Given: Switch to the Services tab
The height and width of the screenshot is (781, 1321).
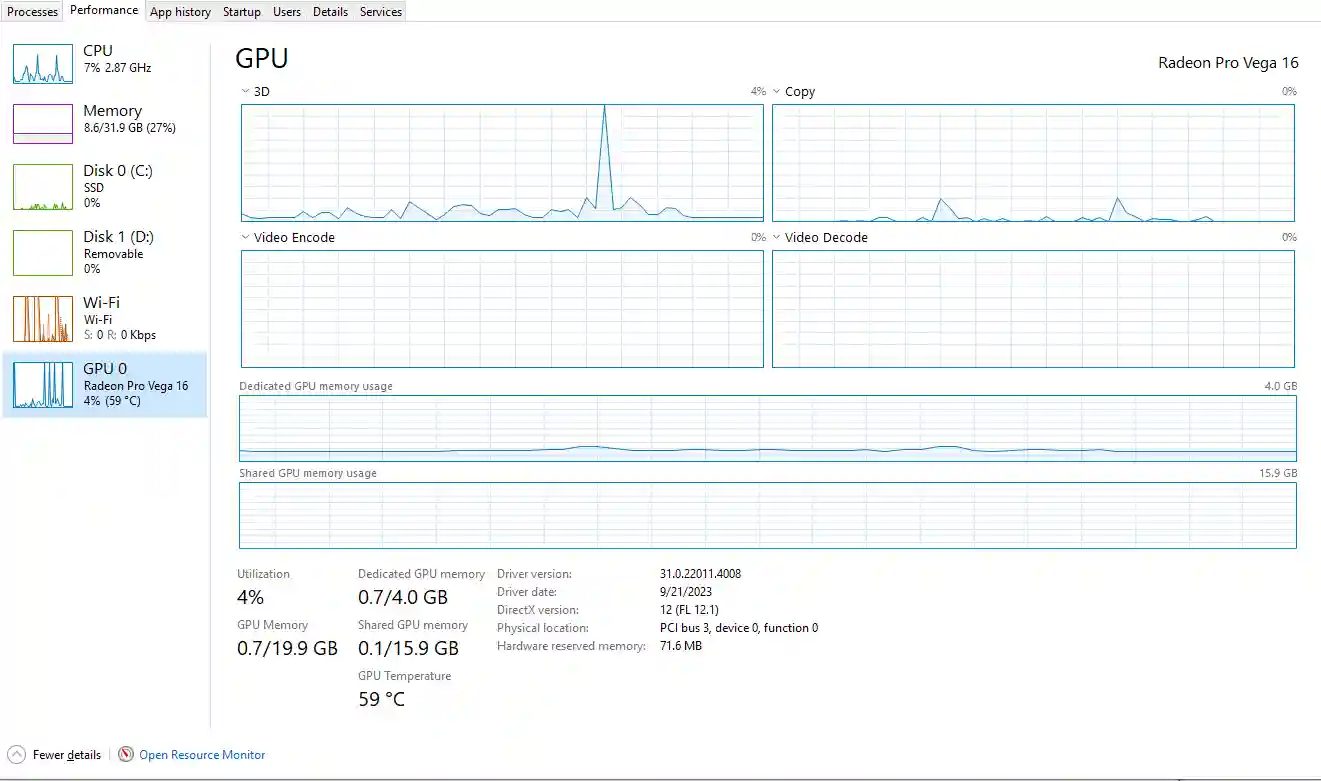Looking at the screenshot, I should 381,12.
